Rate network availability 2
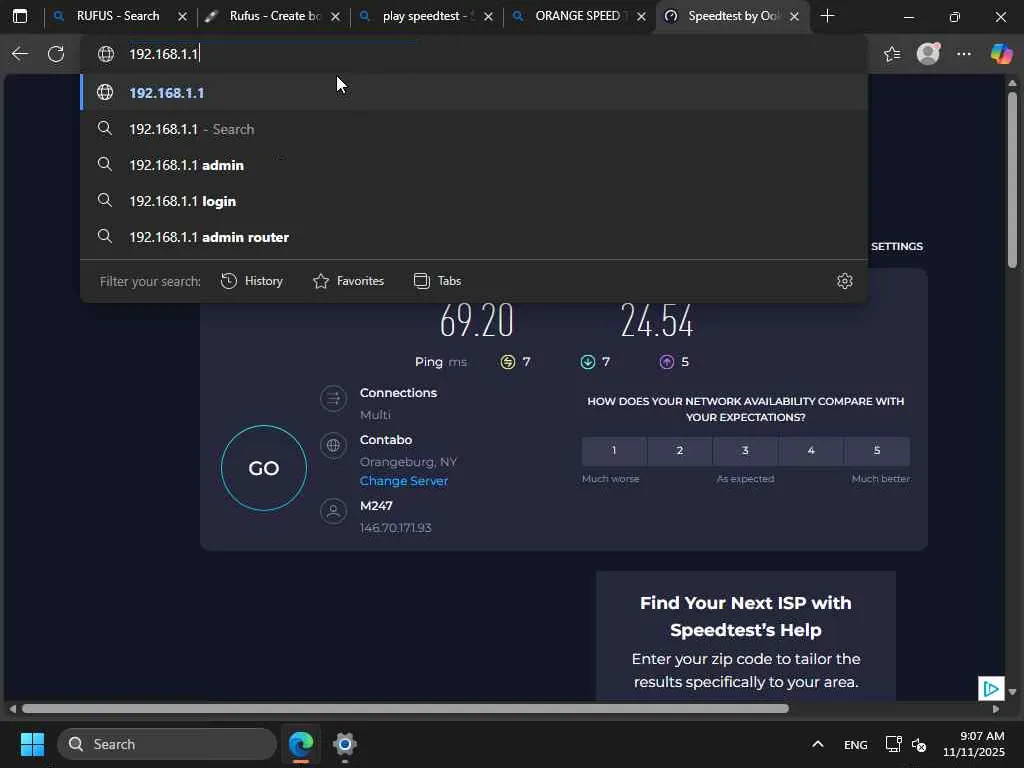The width and height of the screenshot is (1024, 768). (x=680, y=450)
